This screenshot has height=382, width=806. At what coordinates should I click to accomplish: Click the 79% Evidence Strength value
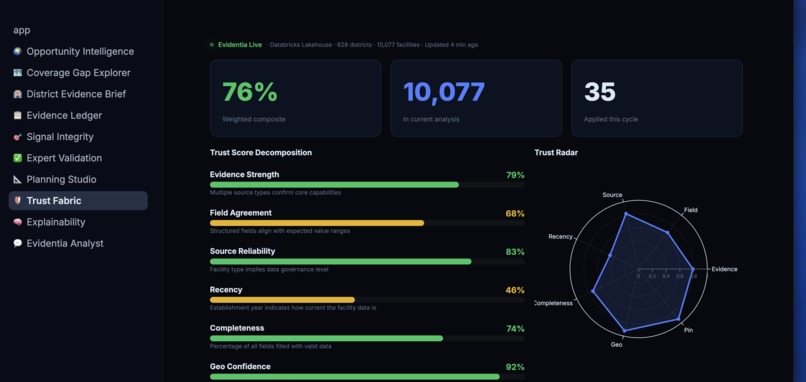pyautogui.click(x=515, y=175)
